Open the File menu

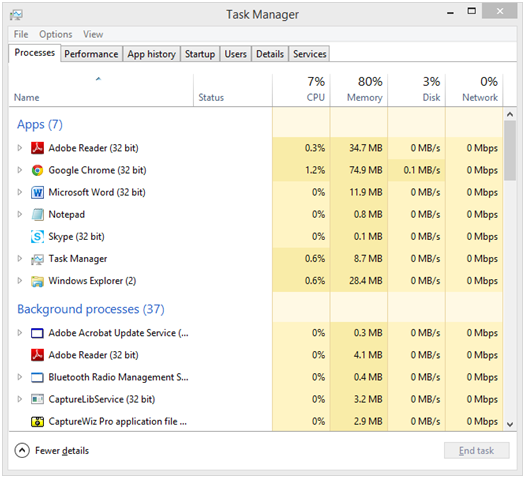pyautogui.click(x=21, y=34)
